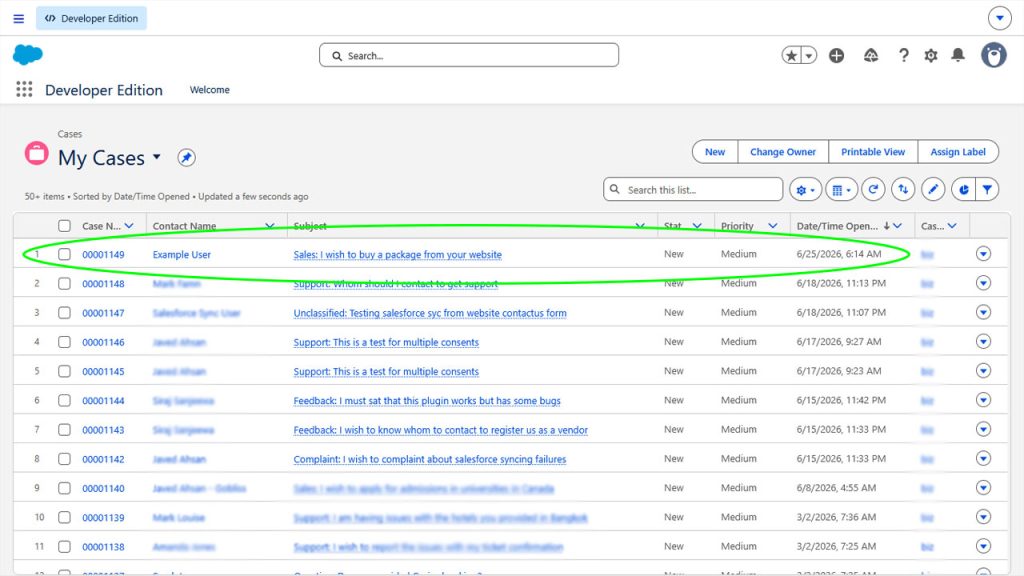The height and width of the screenshot is (576, 1024).
Task: Select the checkbox for case 00001149
Action: tap(64, 254)
